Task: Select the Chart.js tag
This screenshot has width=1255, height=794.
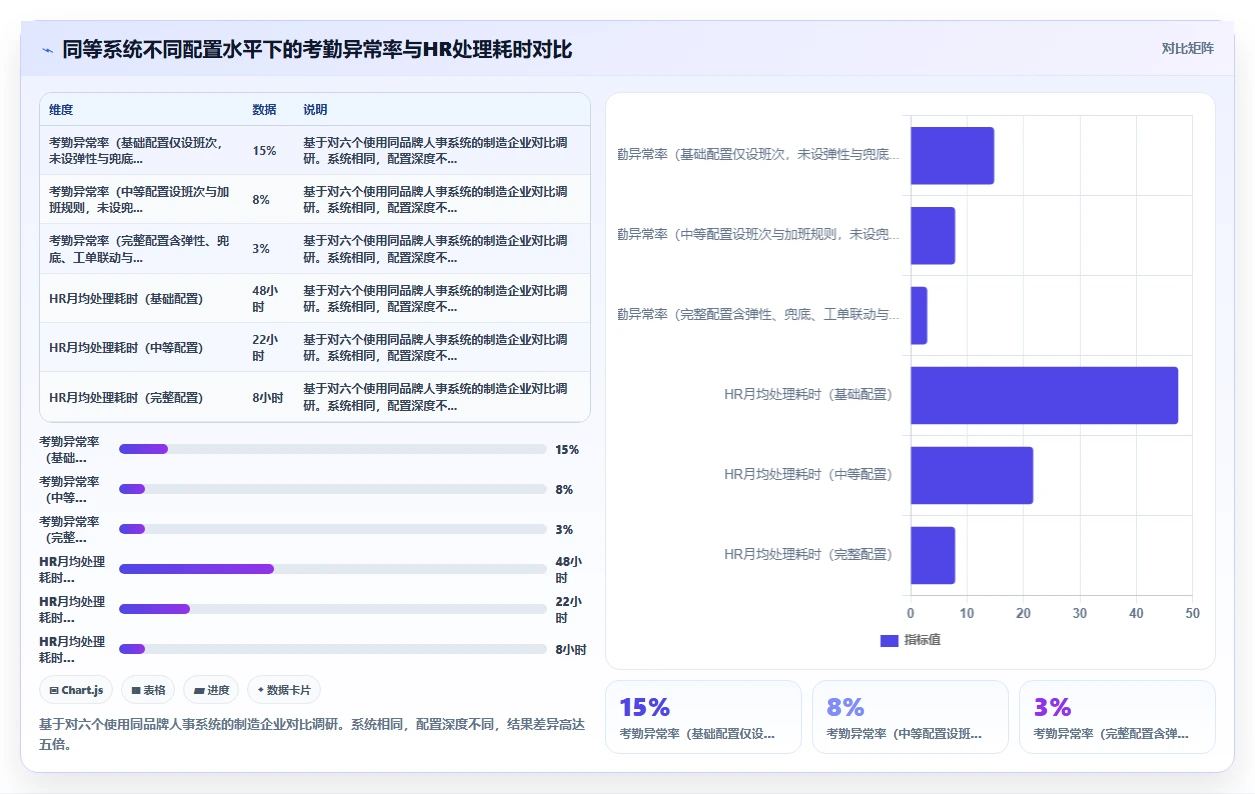Action: (76, 690)
